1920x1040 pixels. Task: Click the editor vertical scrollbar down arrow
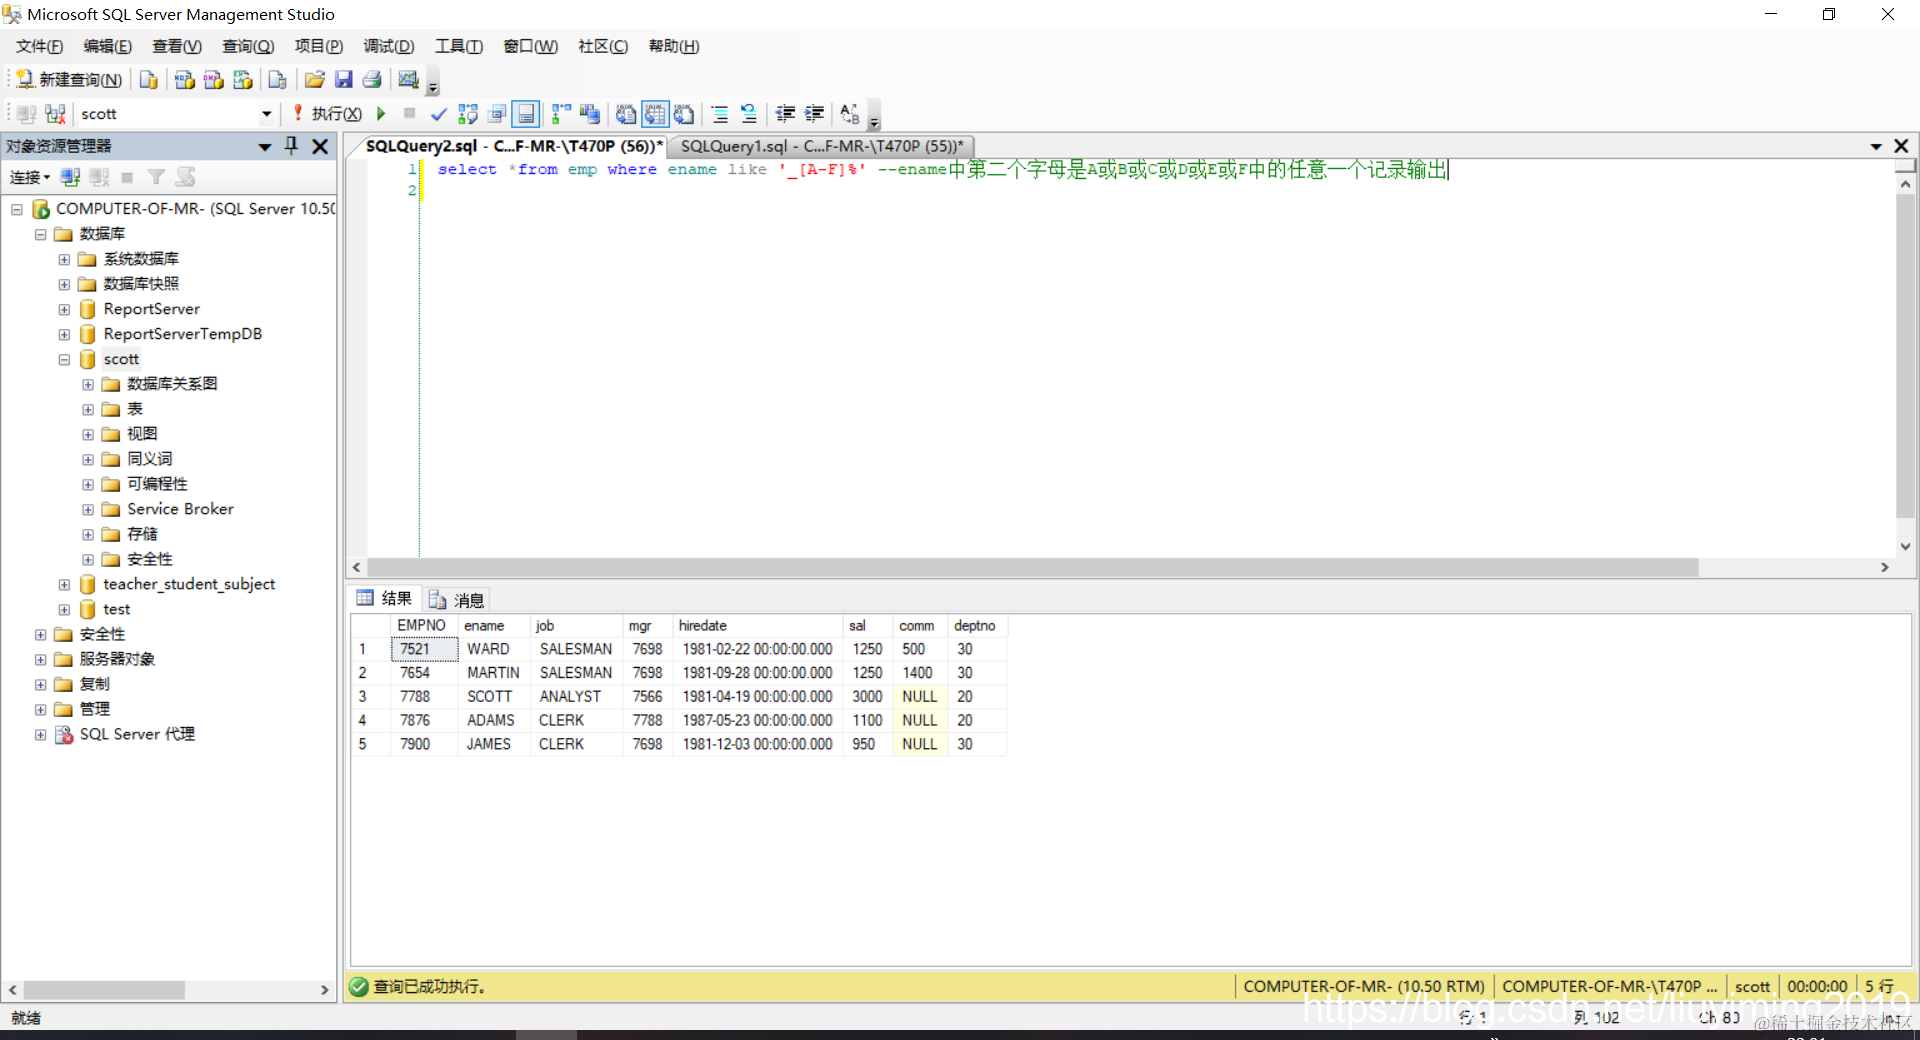[x=1905, y=546]
